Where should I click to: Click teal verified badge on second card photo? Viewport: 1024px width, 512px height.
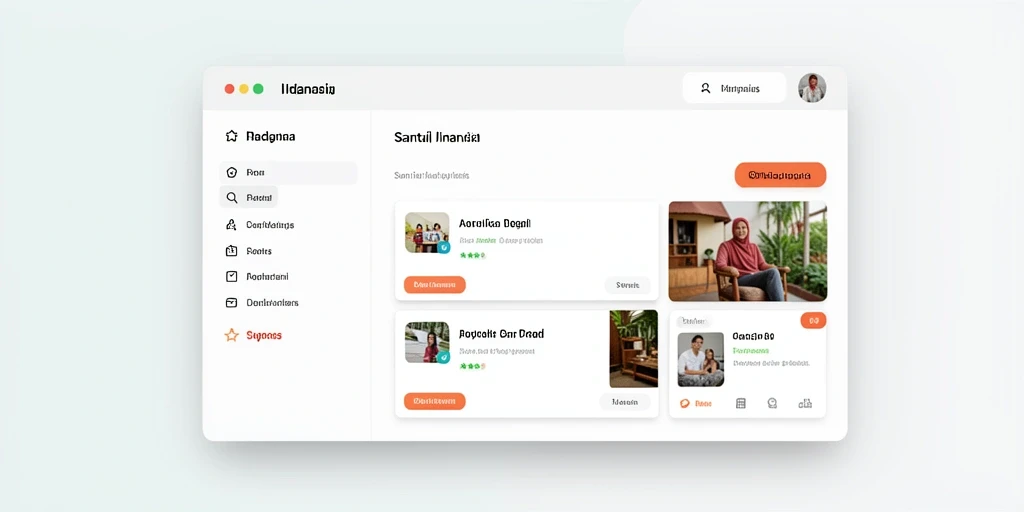(x=443, y=357)
